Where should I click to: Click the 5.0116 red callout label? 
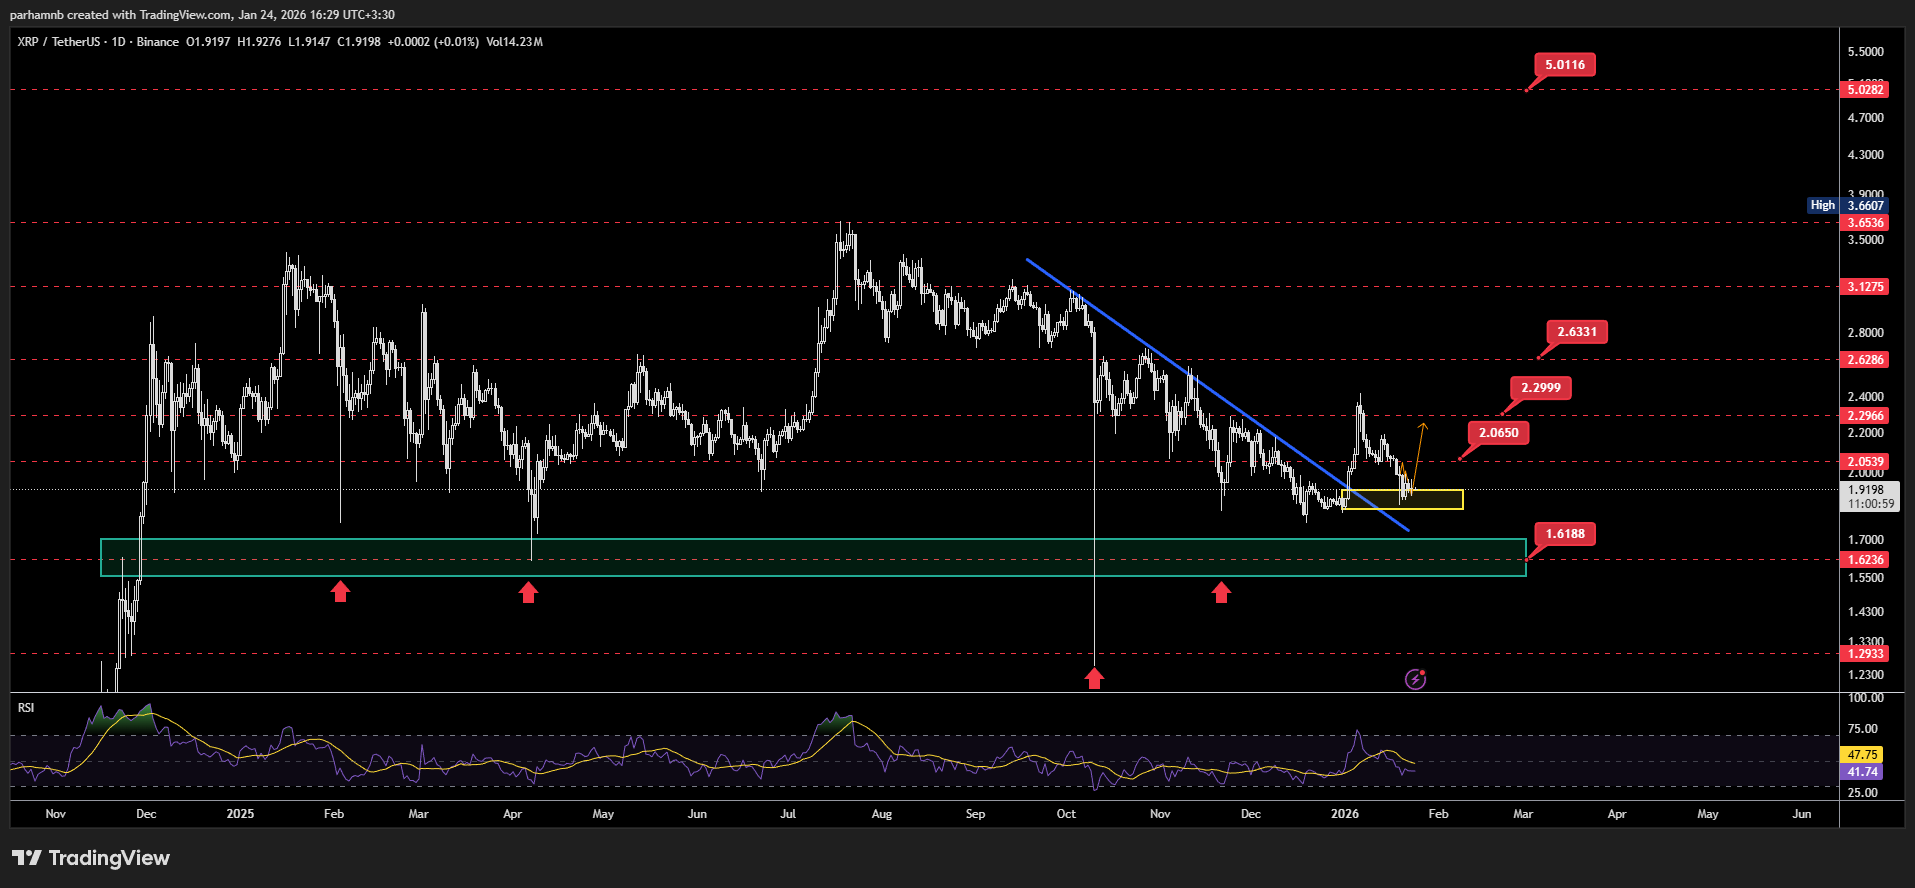pyautogui.click(x=1564, y=65)
